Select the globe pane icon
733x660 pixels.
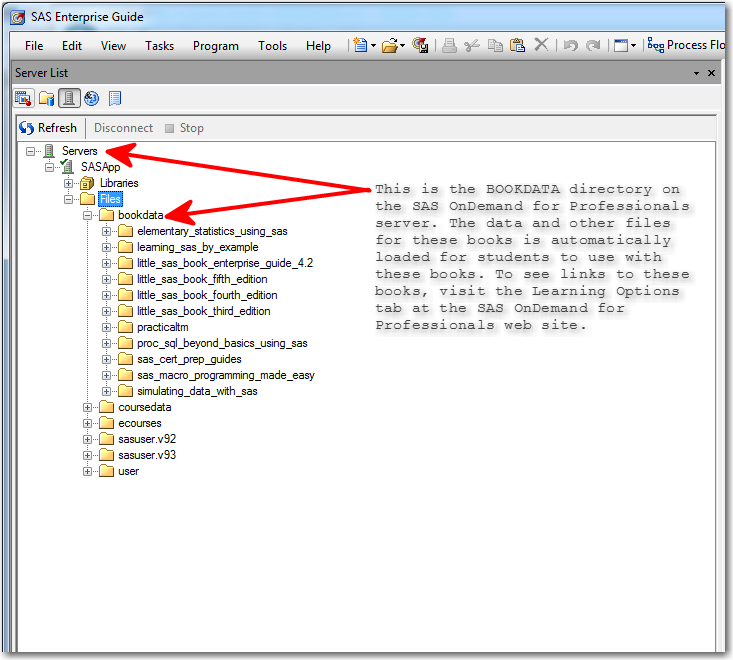(92, 99)
